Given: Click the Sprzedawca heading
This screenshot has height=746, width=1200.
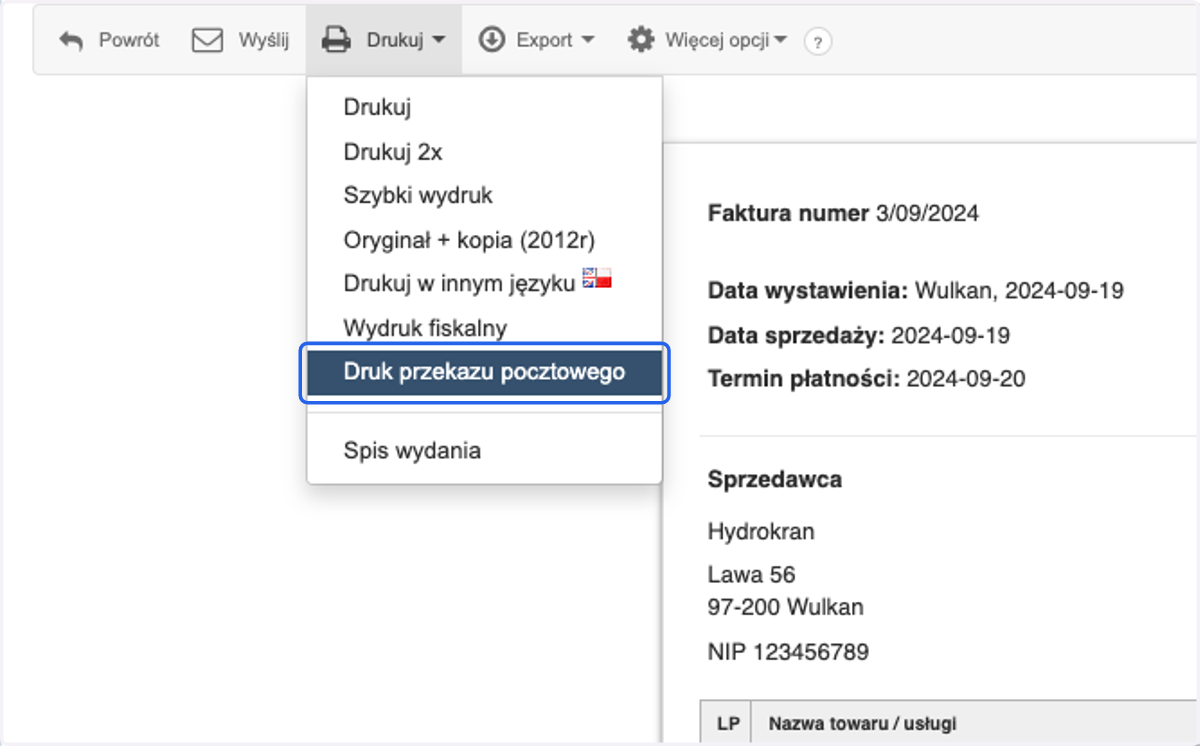Looking at the screenshot, I should pos(775,479).
